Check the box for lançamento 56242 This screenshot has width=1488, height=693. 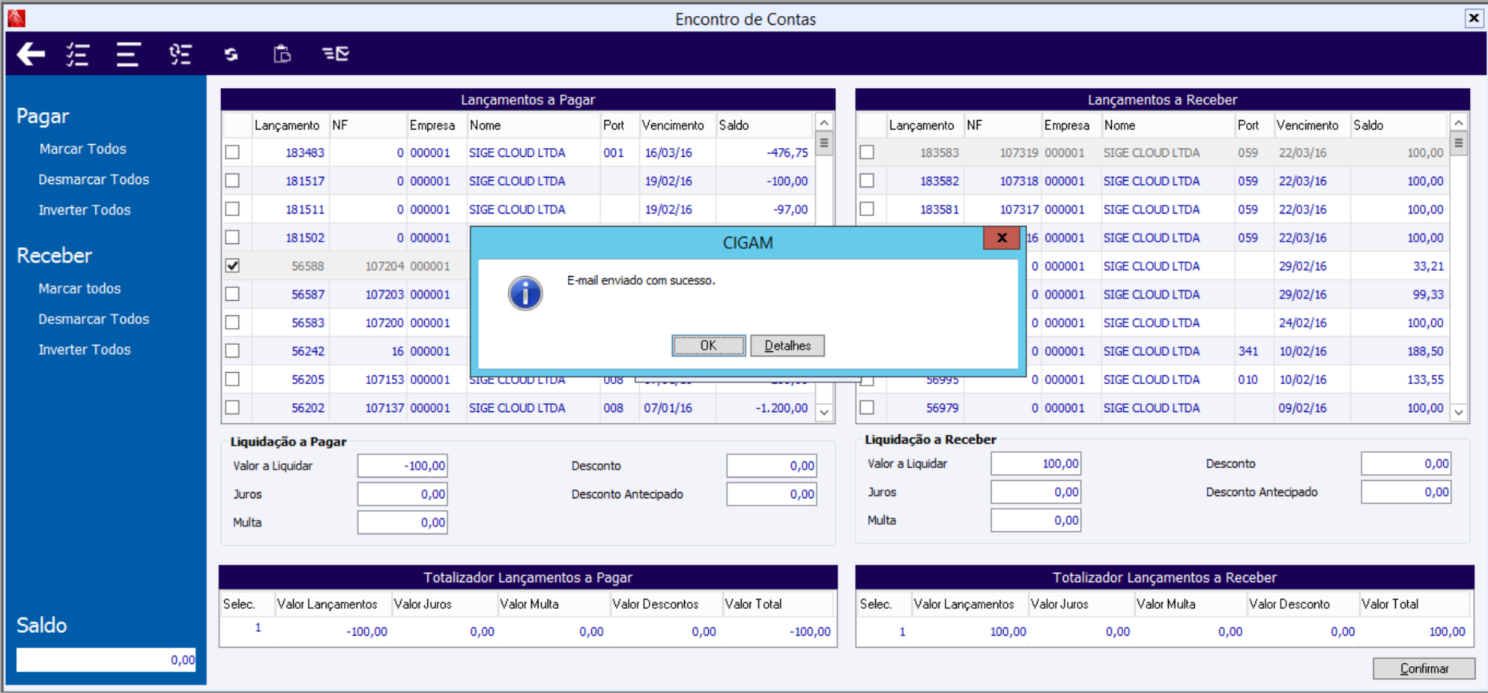[232, 351]
